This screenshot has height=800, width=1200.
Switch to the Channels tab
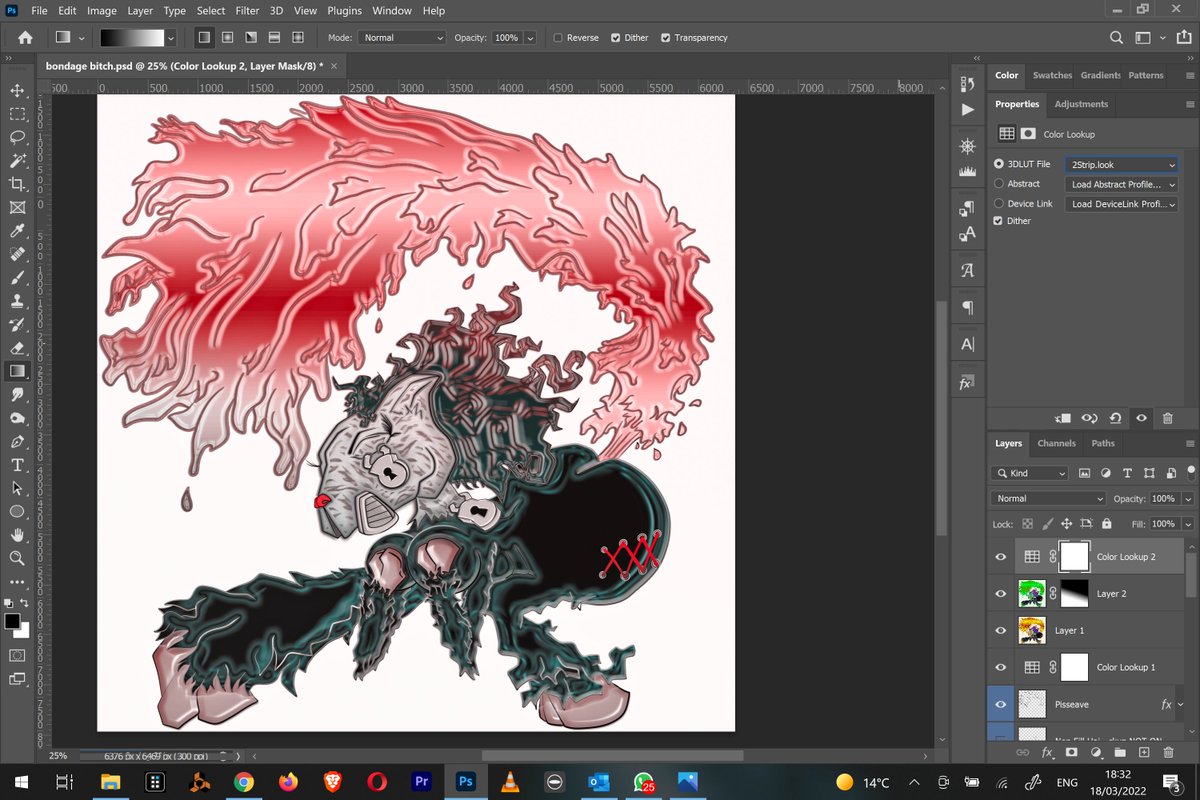pyautogui.click(x=1056, y=443)
